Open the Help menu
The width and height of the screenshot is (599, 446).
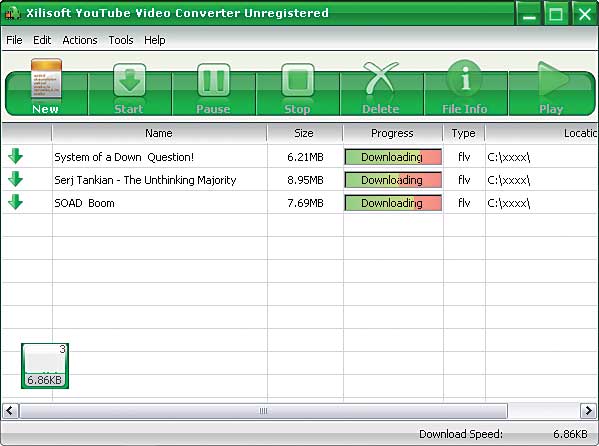pos(154,40)
